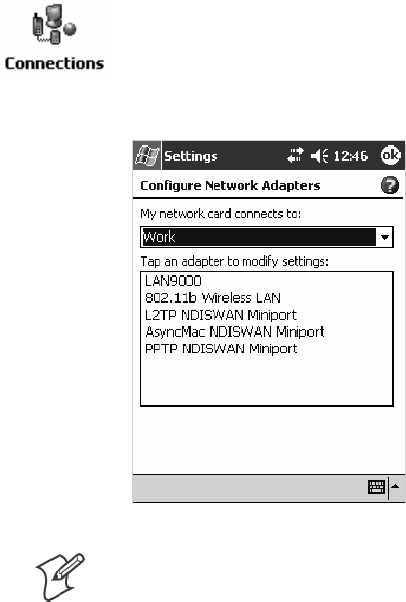This screenshot has width=406, height=602.
Task: Choose L2TP NDISWAN Miniport adapter
Action: click(220, 315)
